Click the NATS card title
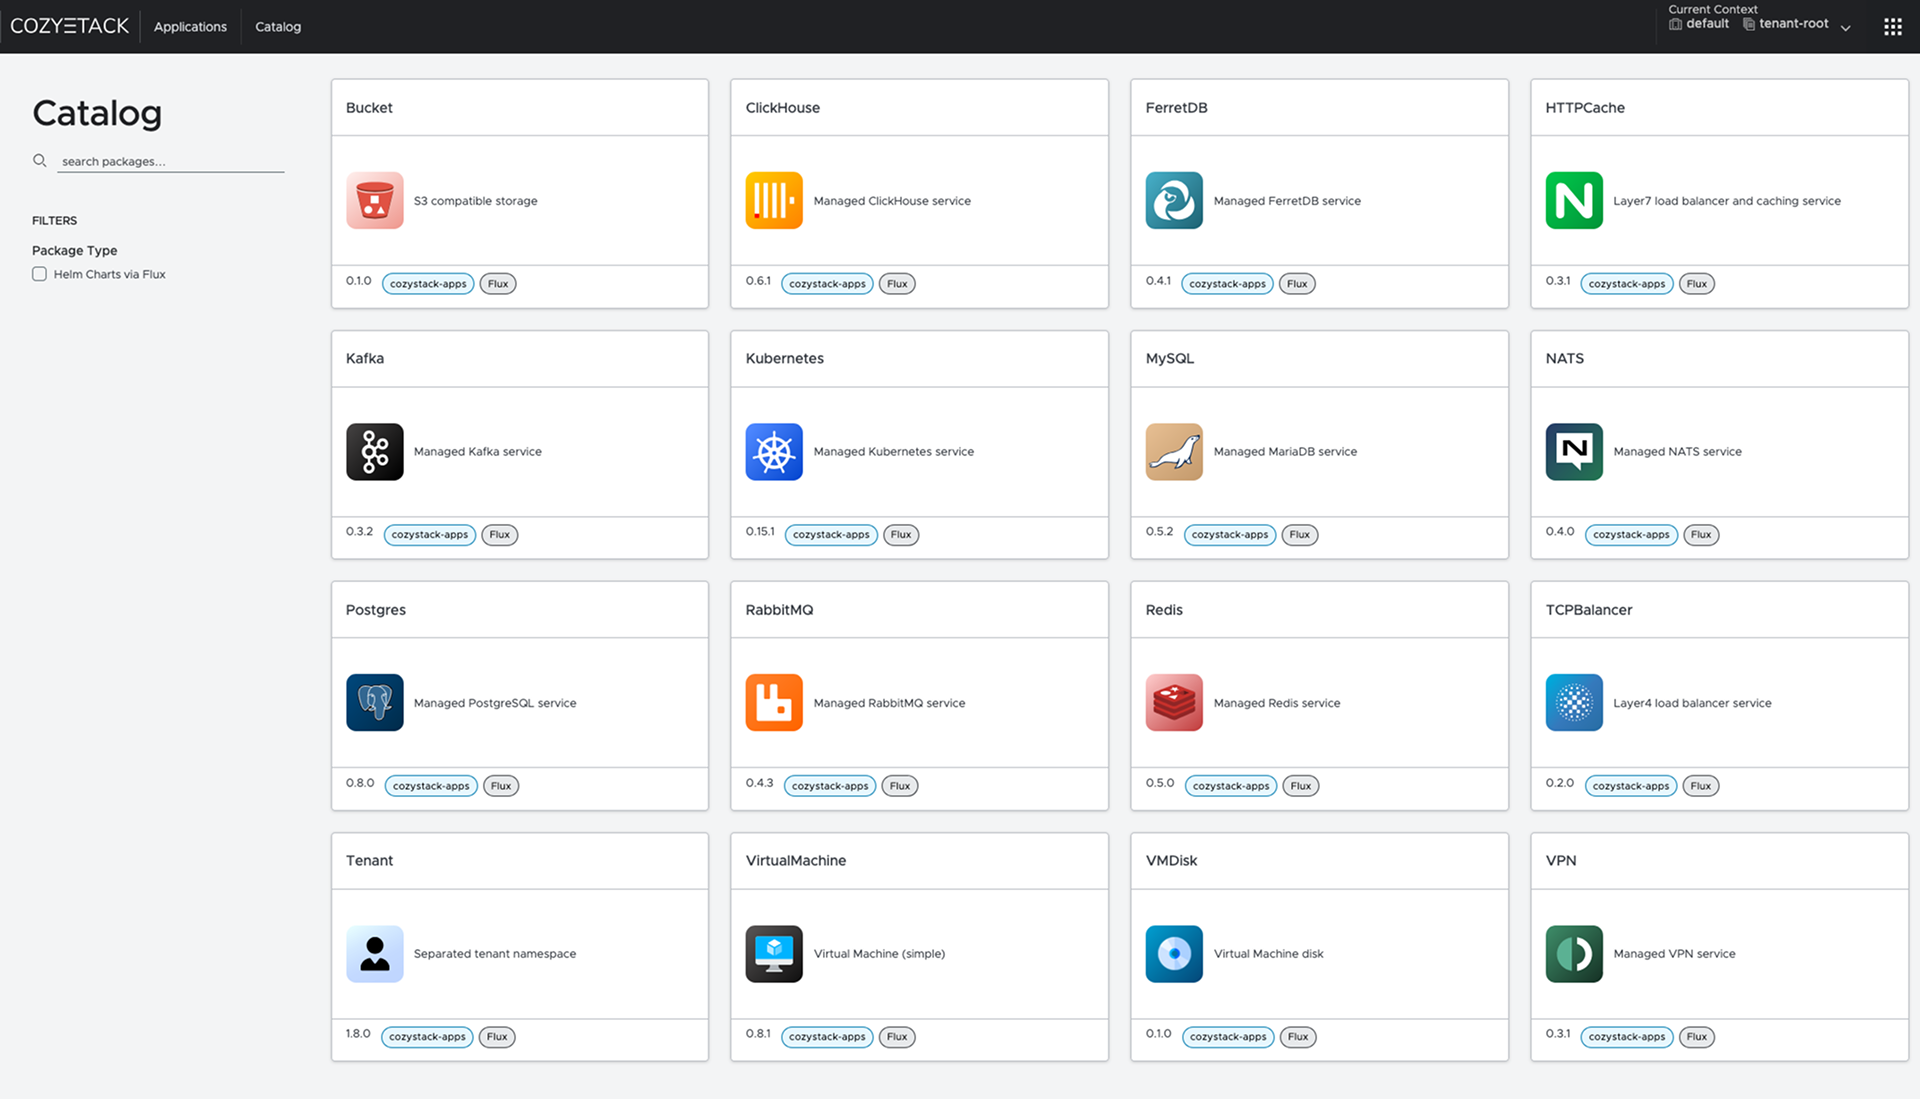 [1564, 359]
